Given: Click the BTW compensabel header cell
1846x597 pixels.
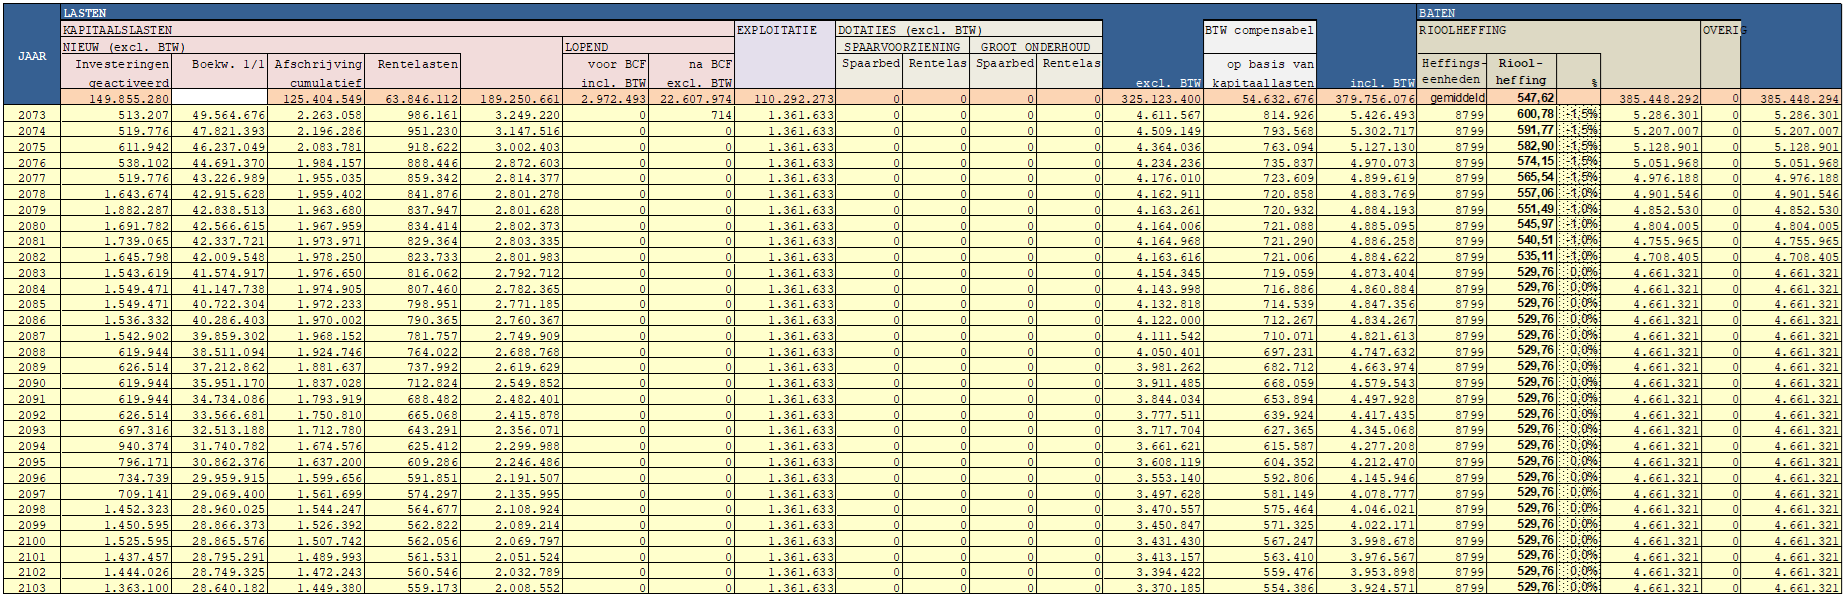Looking at the screenshot, I should [1258, 30].
